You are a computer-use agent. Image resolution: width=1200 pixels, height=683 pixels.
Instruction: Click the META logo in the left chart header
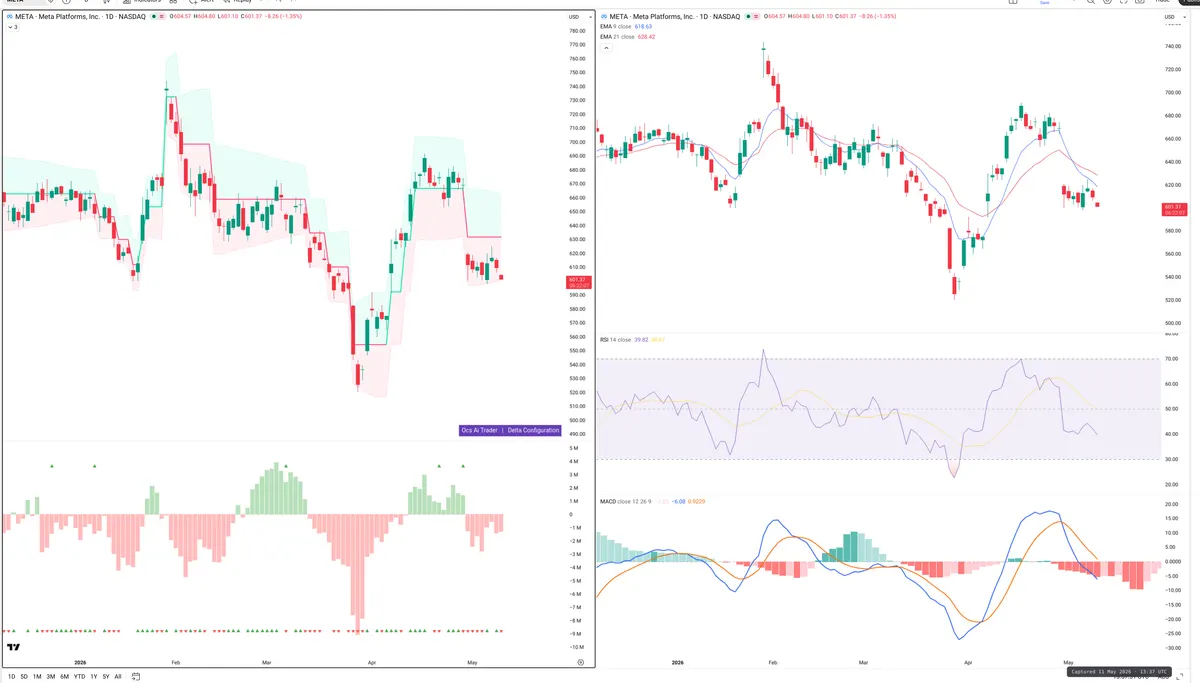(10, 17)
